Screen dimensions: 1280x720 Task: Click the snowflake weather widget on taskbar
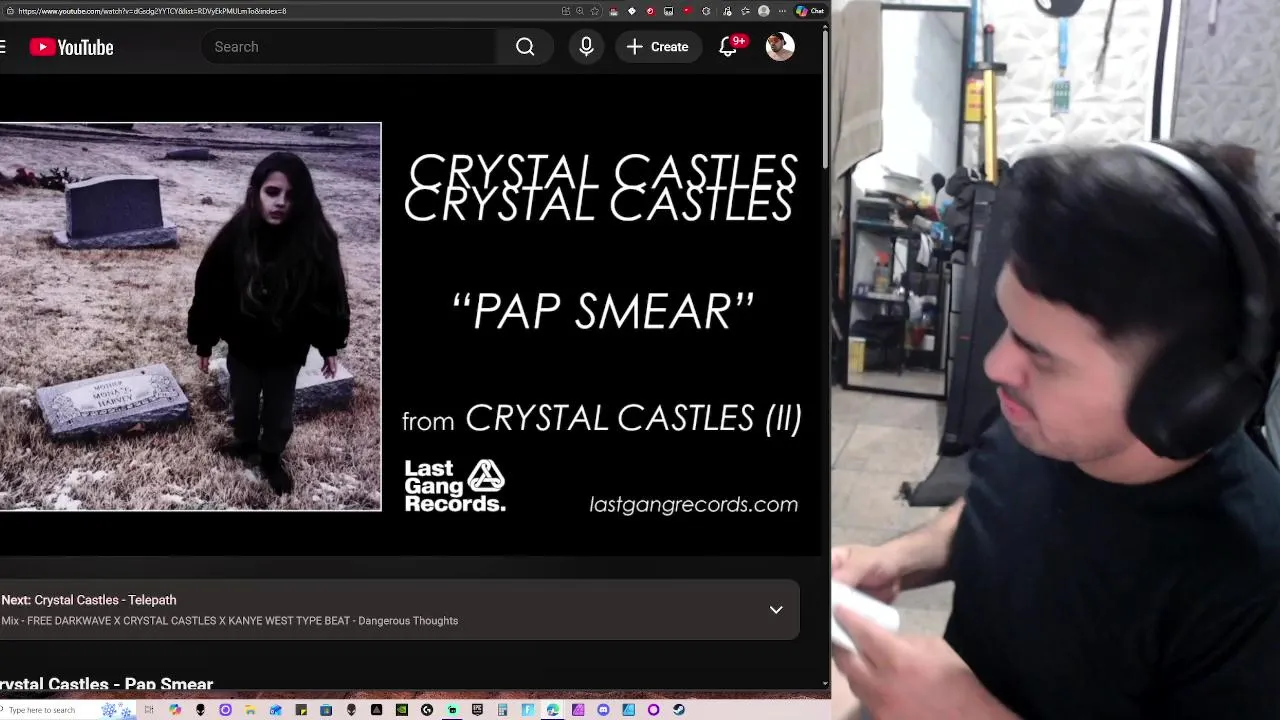[x=117, y=710]
